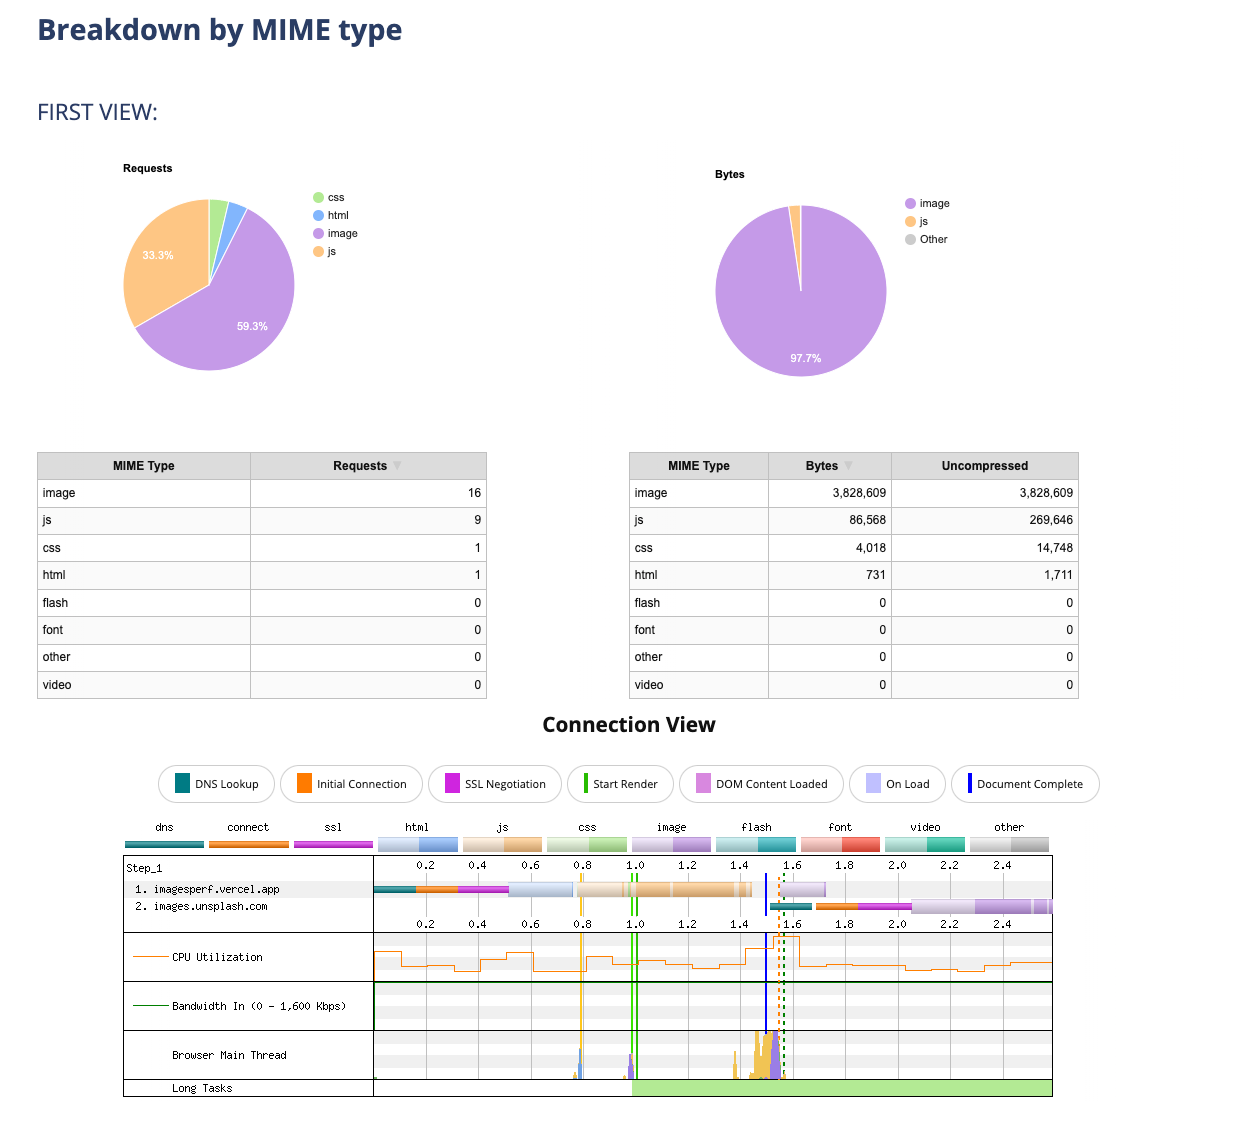Sort by the Requests column arrow
Screen dimensions: 1254x1134
click(397, 466)
